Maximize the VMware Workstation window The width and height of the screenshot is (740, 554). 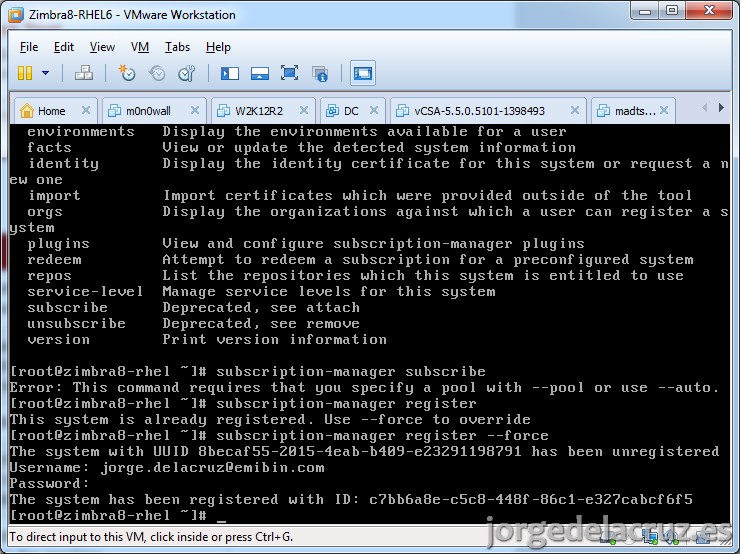[x=672, y=10]
